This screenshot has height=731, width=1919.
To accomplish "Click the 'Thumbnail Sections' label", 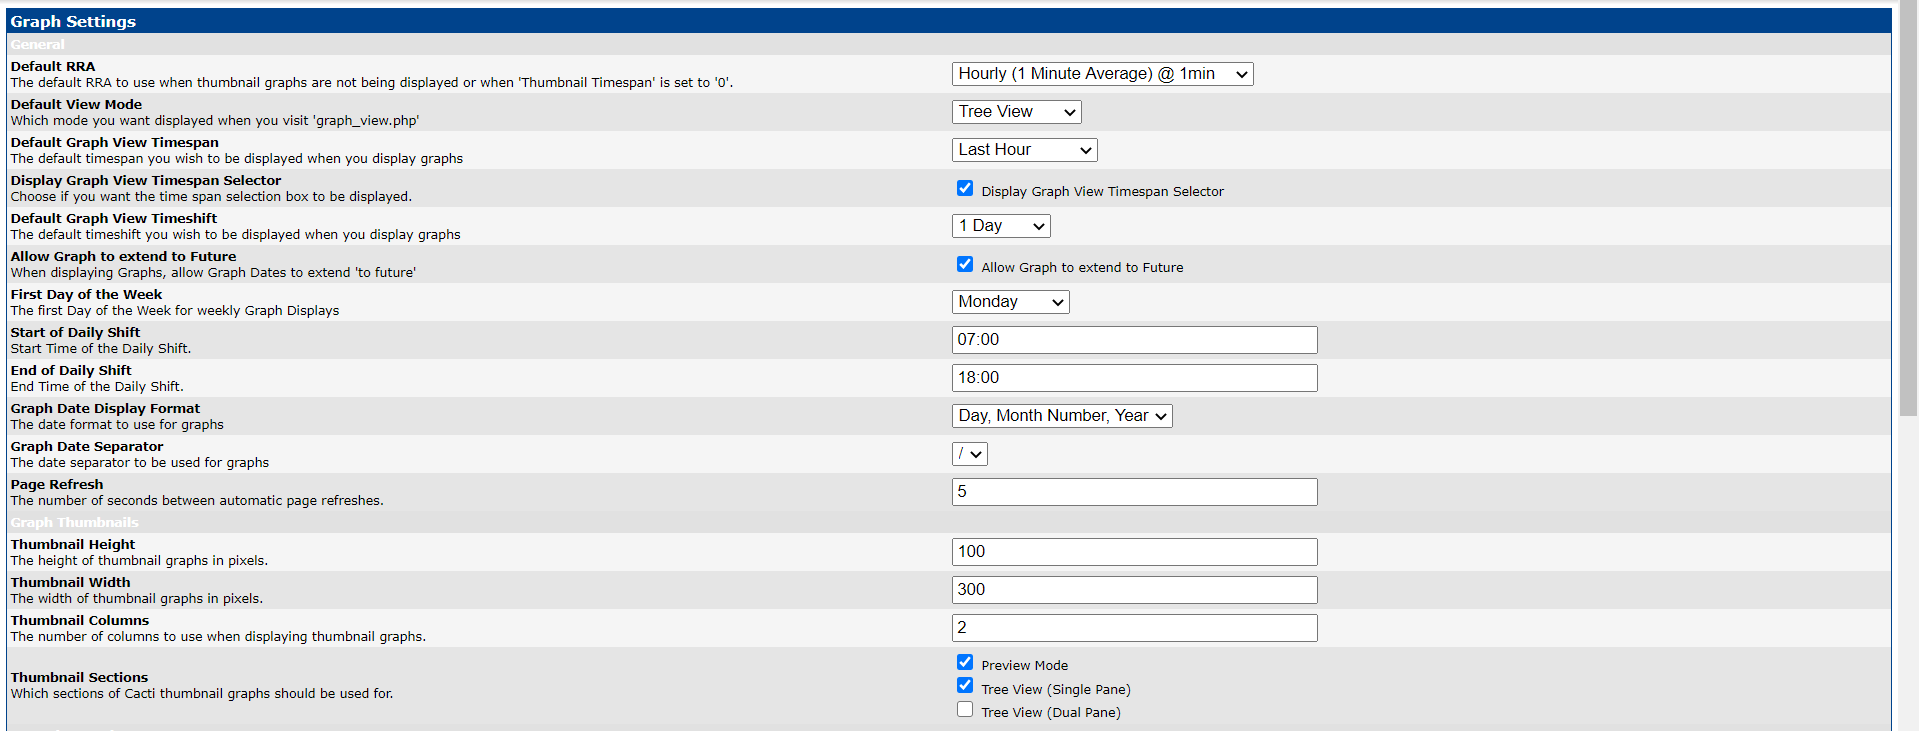I will click(x=79, y=677).
